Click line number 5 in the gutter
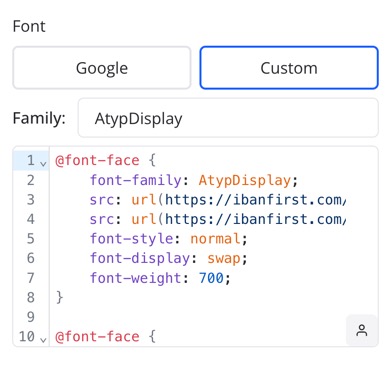 [31, 239]
